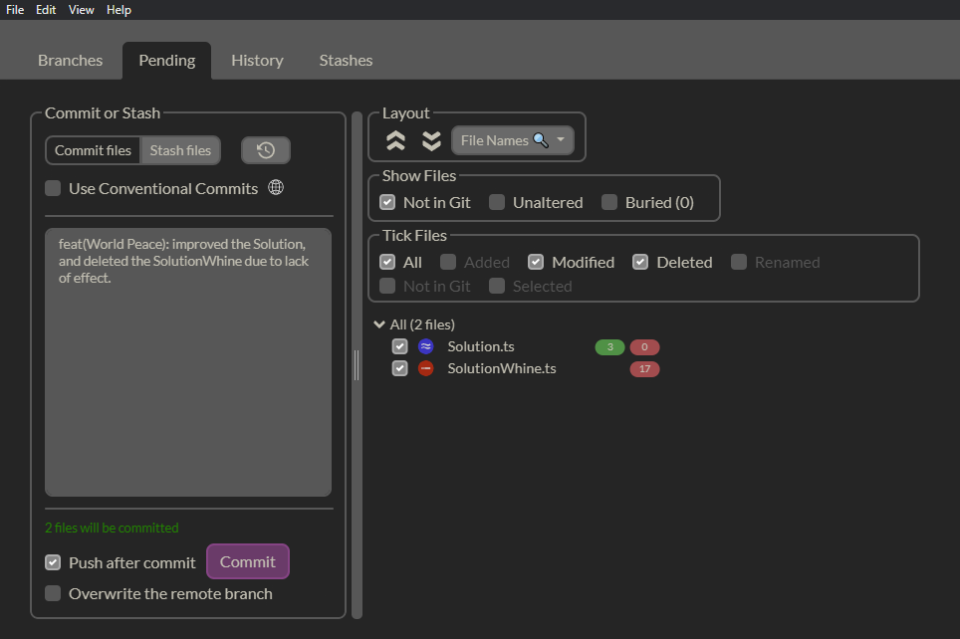Click inside the commit message text area
The width and height of the screenshot is (960, 639).
189,362
